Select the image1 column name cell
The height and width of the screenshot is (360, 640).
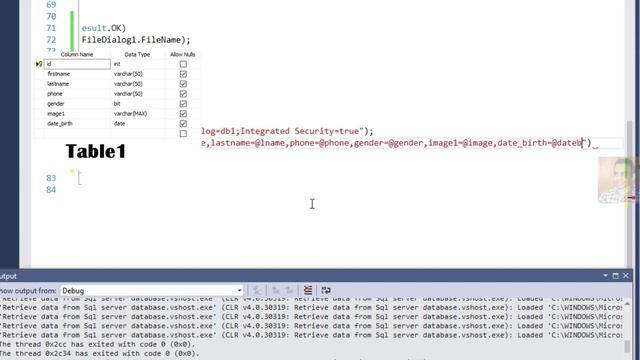(x=77, y=113)
